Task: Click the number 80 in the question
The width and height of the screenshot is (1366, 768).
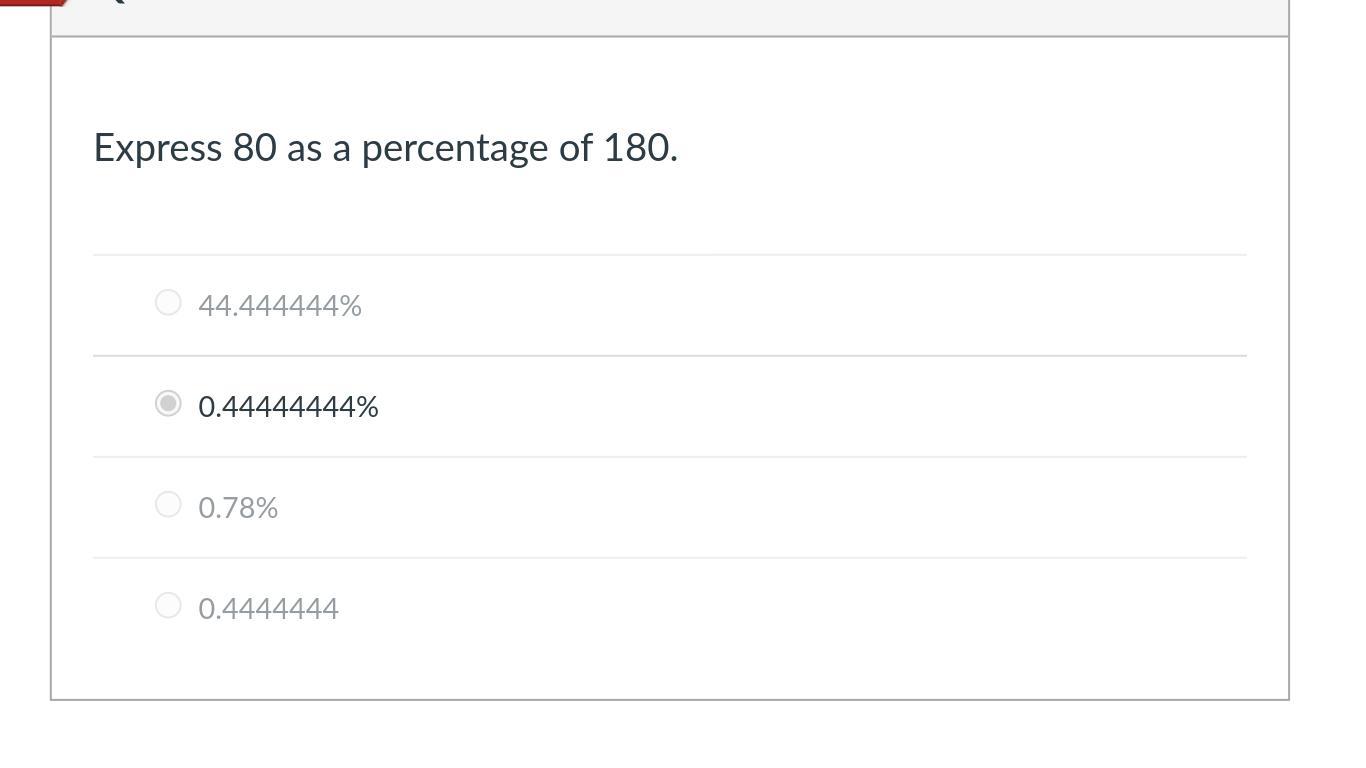Action: tap(254, 148)
